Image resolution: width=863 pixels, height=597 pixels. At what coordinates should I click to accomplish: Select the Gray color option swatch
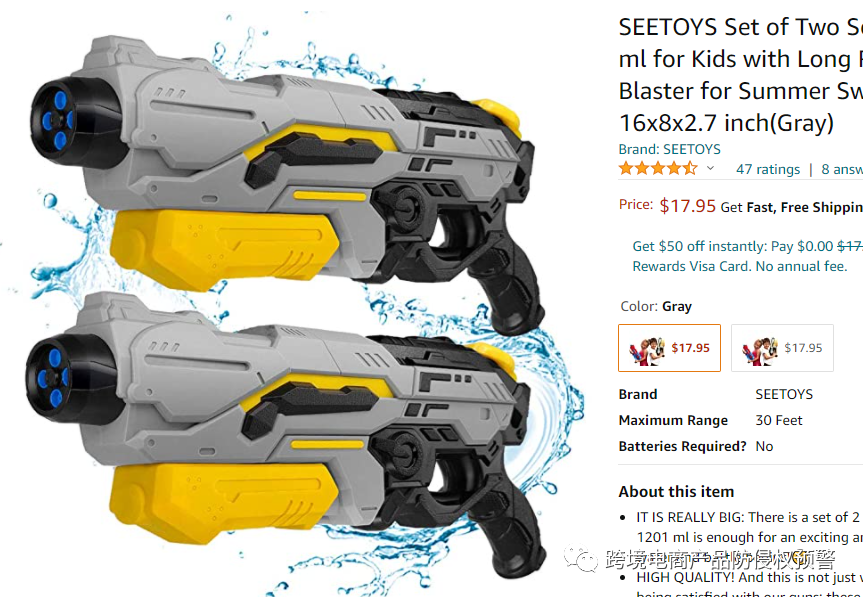click(x=669, y=348)
